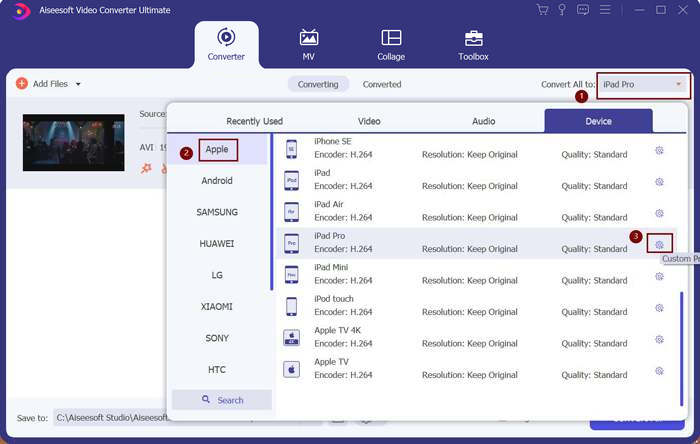
Task: Open custom profile gear for iPhone SE
Action: pos(659,150)
